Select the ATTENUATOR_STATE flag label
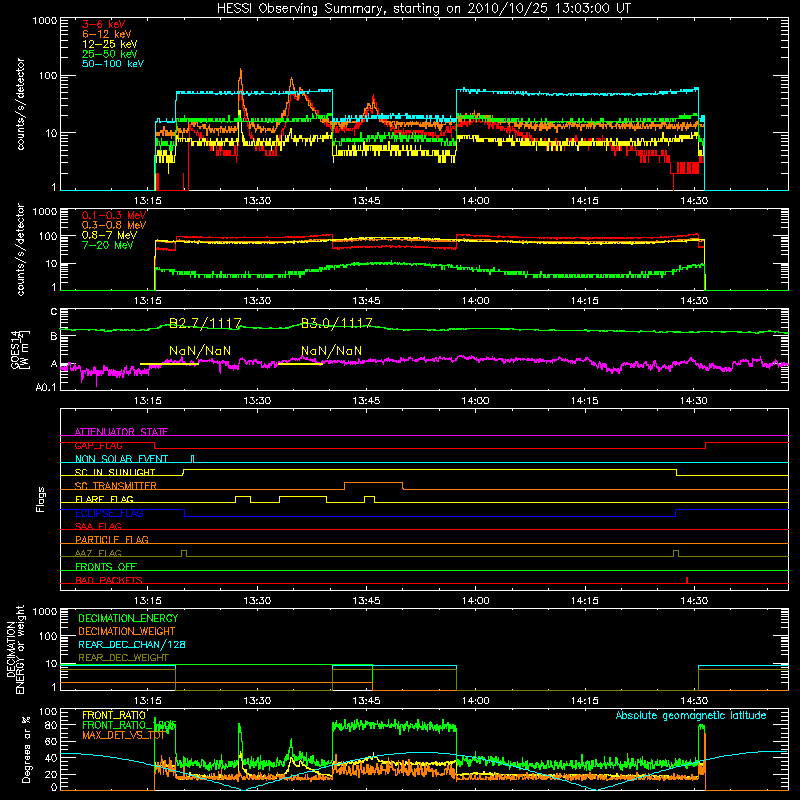Image resolution: width=800 pixels, height=800 pixels. [x=121, y=432]
